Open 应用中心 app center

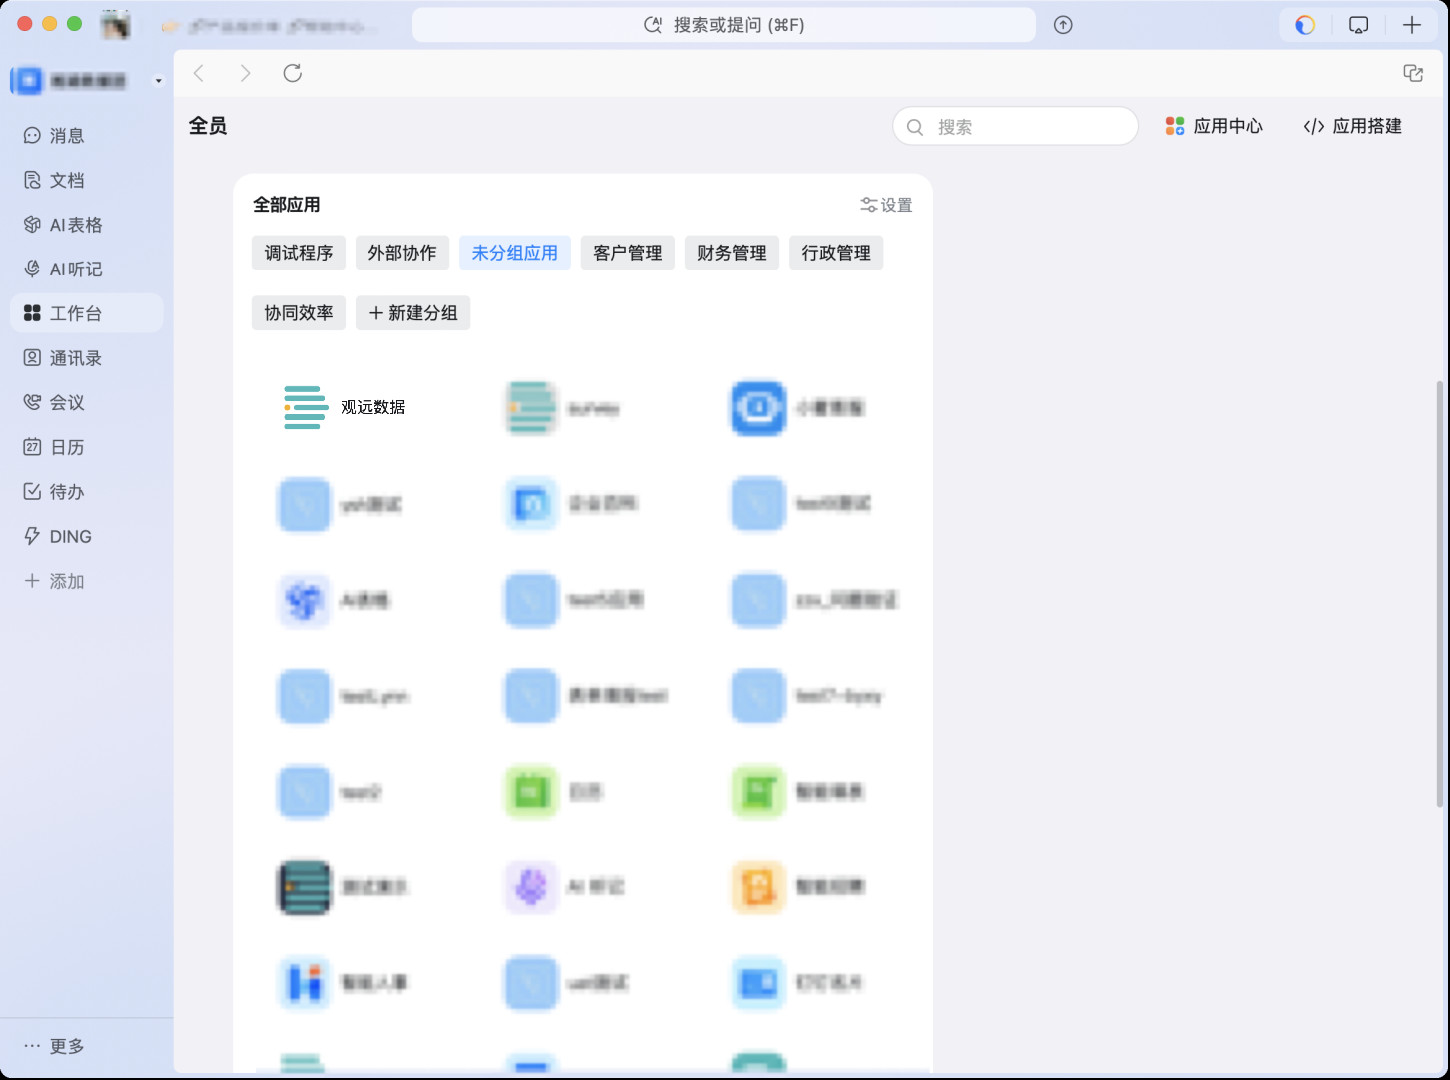[1214, 126]
